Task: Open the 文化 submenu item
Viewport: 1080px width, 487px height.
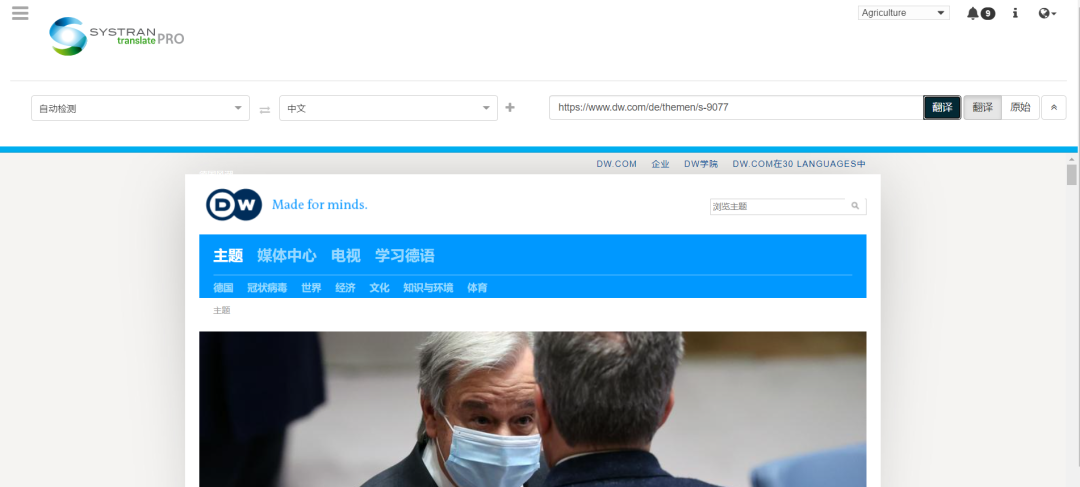Action: point(380,288)
